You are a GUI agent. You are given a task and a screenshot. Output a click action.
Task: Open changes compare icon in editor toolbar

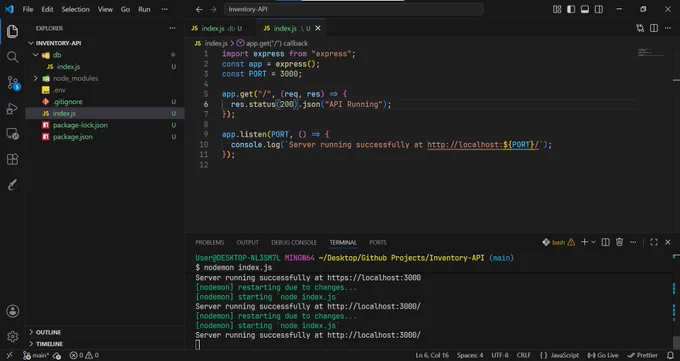point(640,28)
